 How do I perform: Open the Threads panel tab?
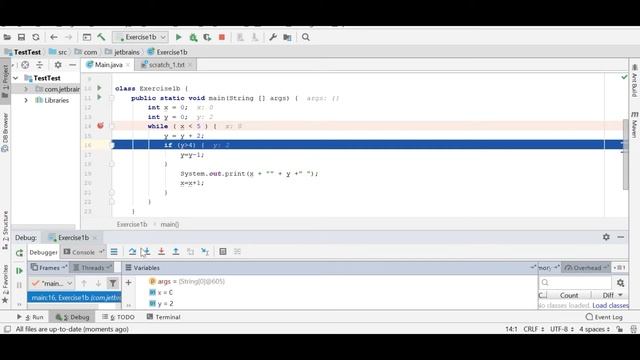click(91, 268)
